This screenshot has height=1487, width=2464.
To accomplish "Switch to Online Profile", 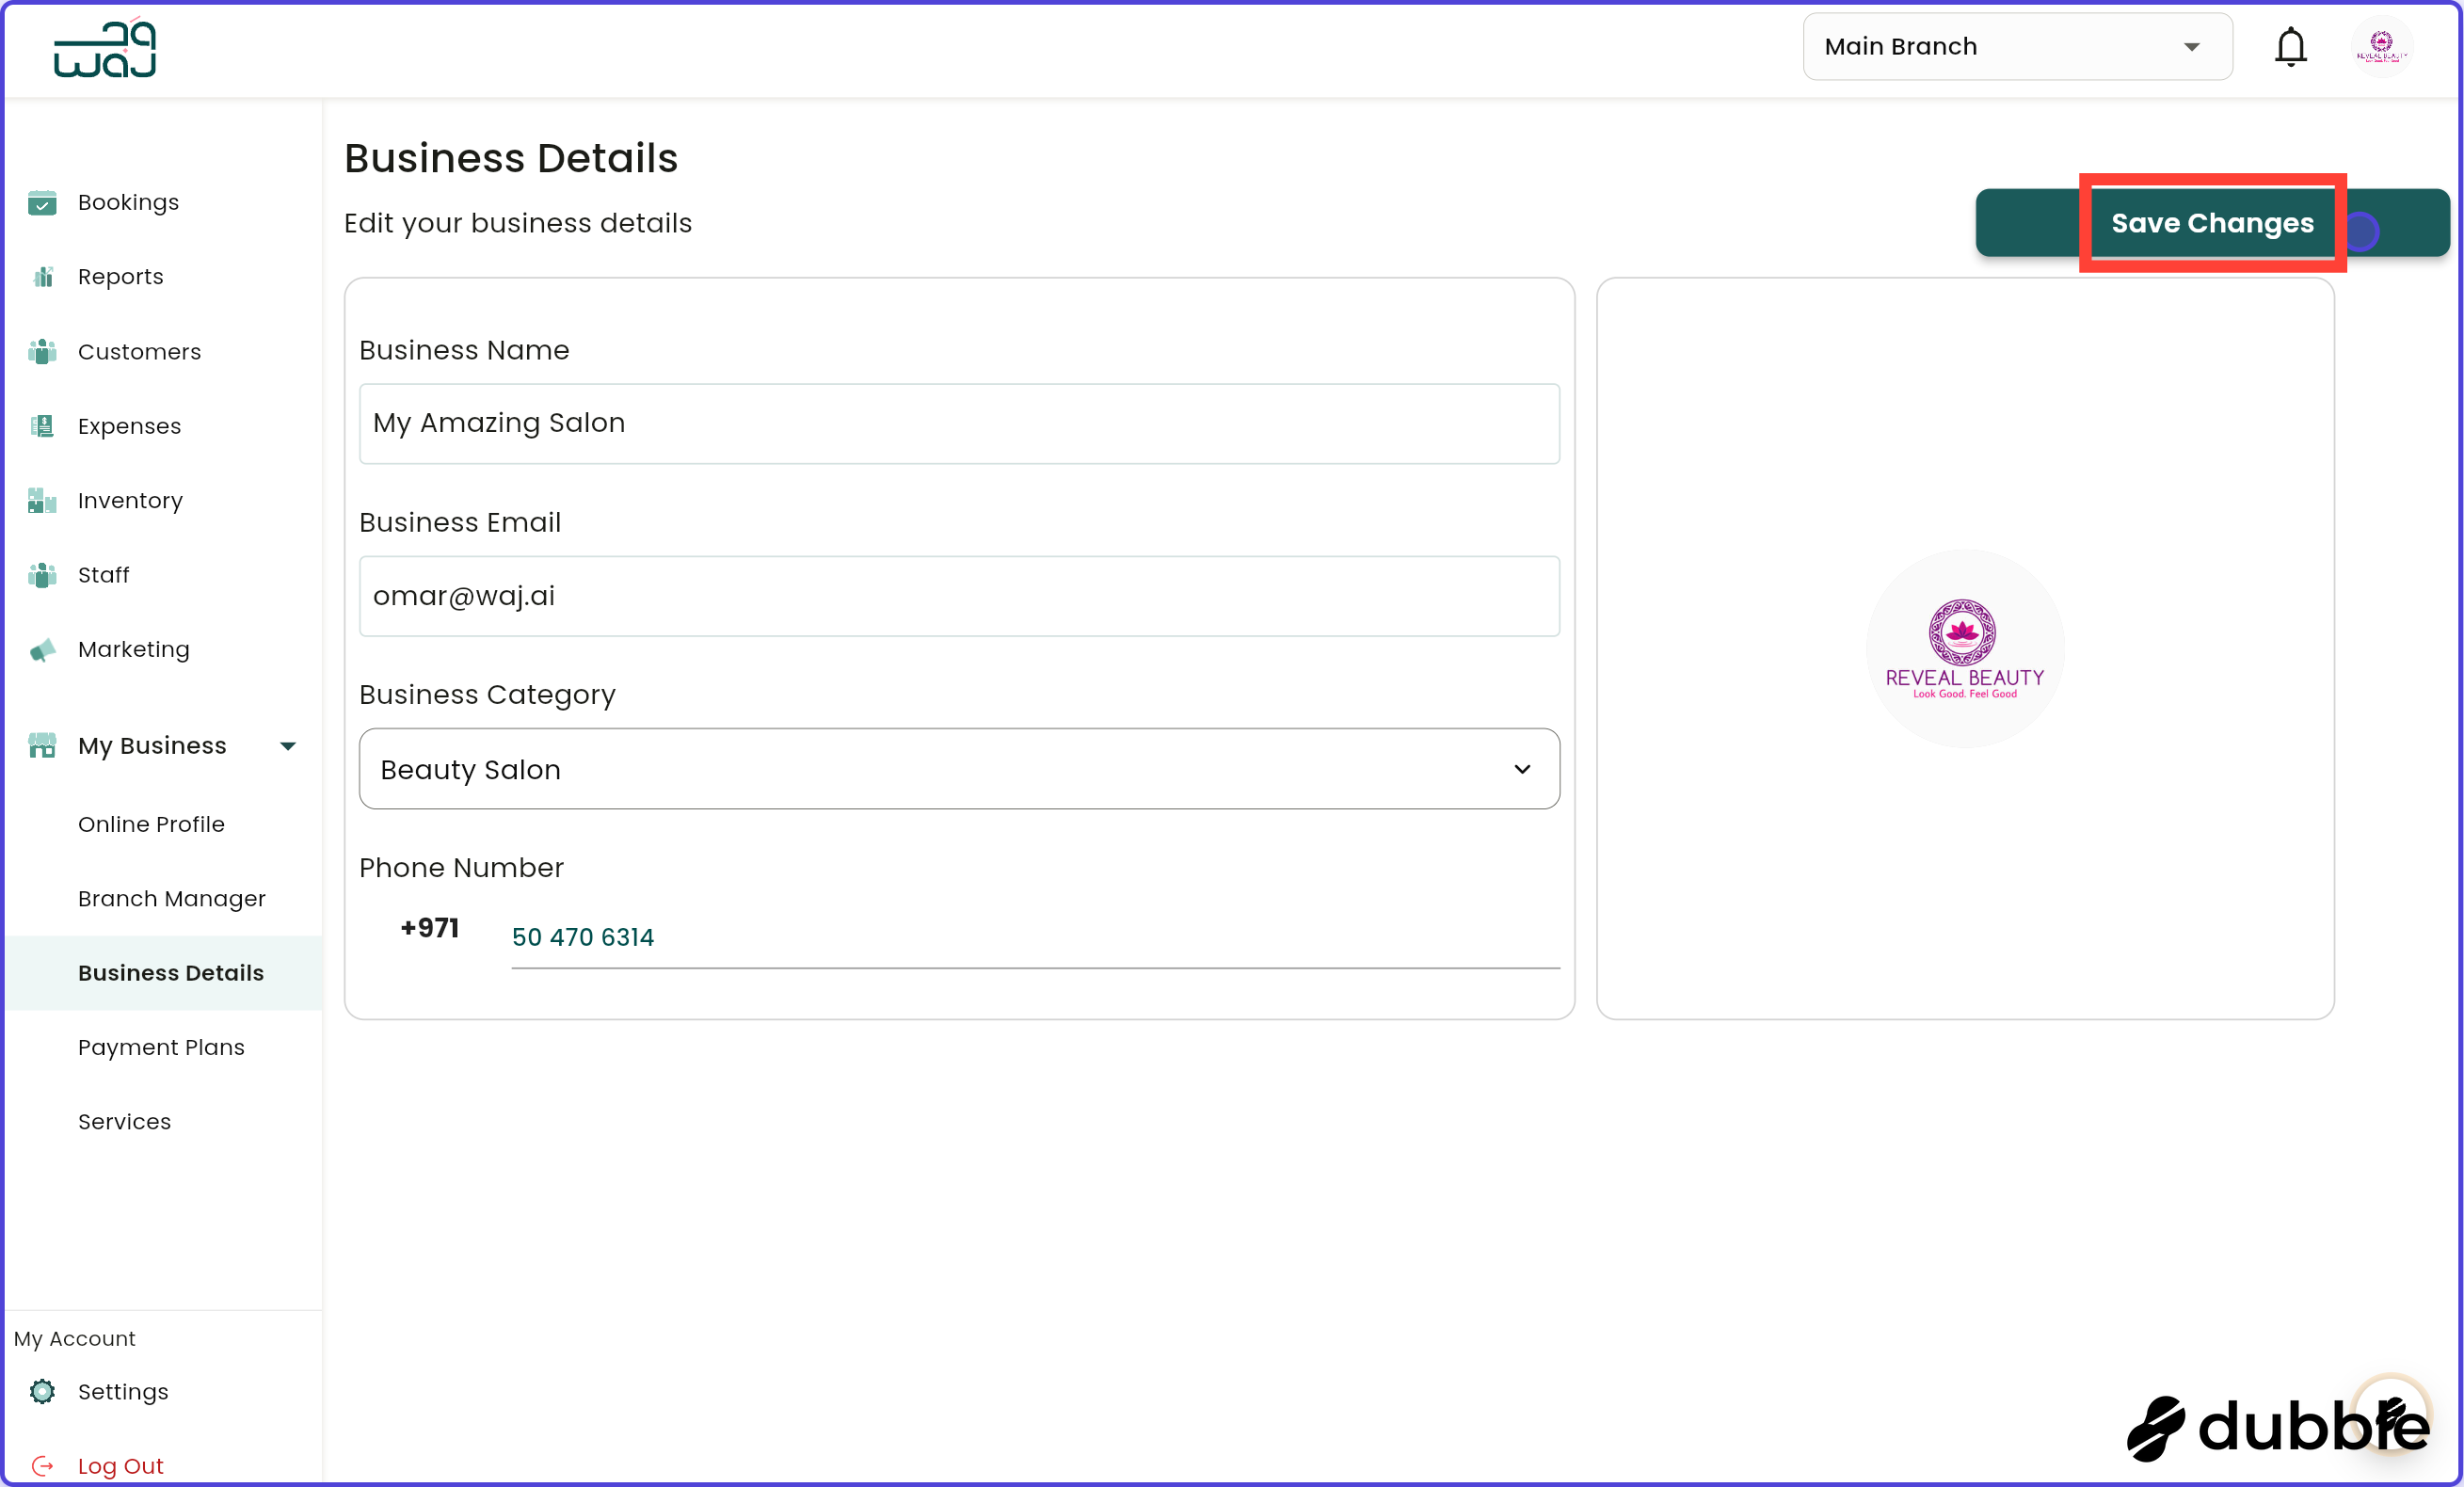I will pyautogui.click(x=151, y=824).
